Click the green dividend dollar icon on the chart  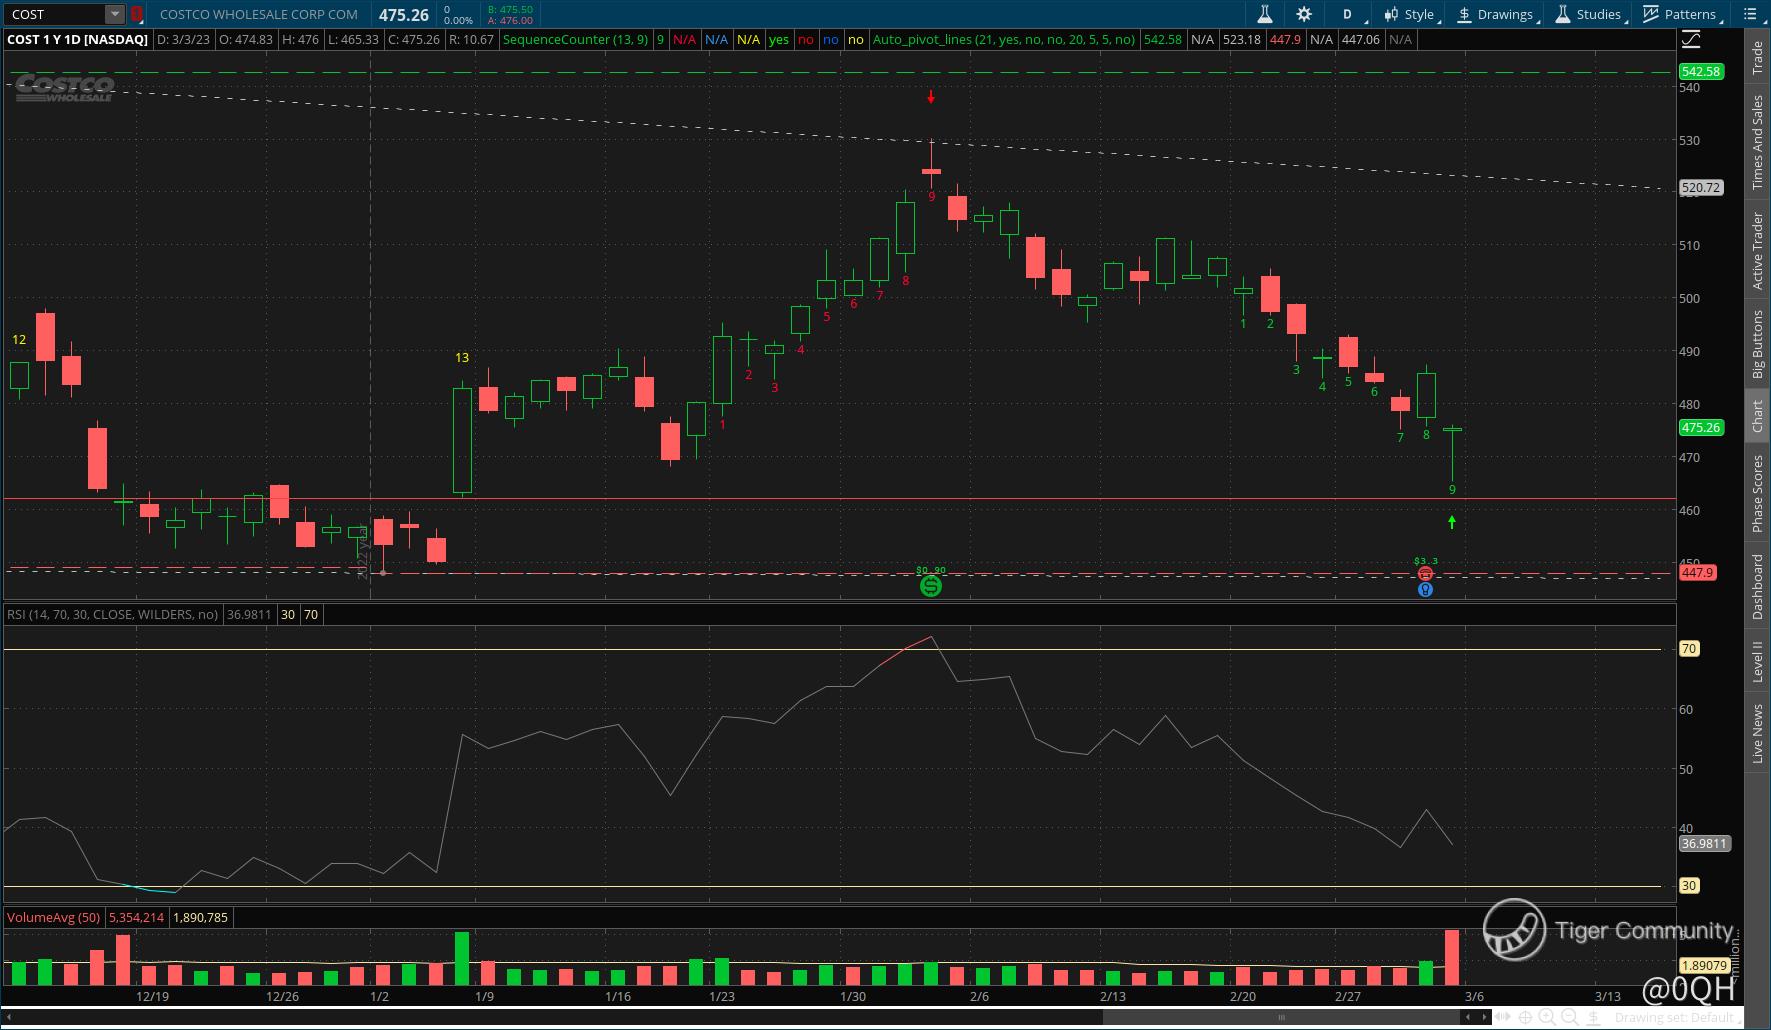click(x=931, y=586)
